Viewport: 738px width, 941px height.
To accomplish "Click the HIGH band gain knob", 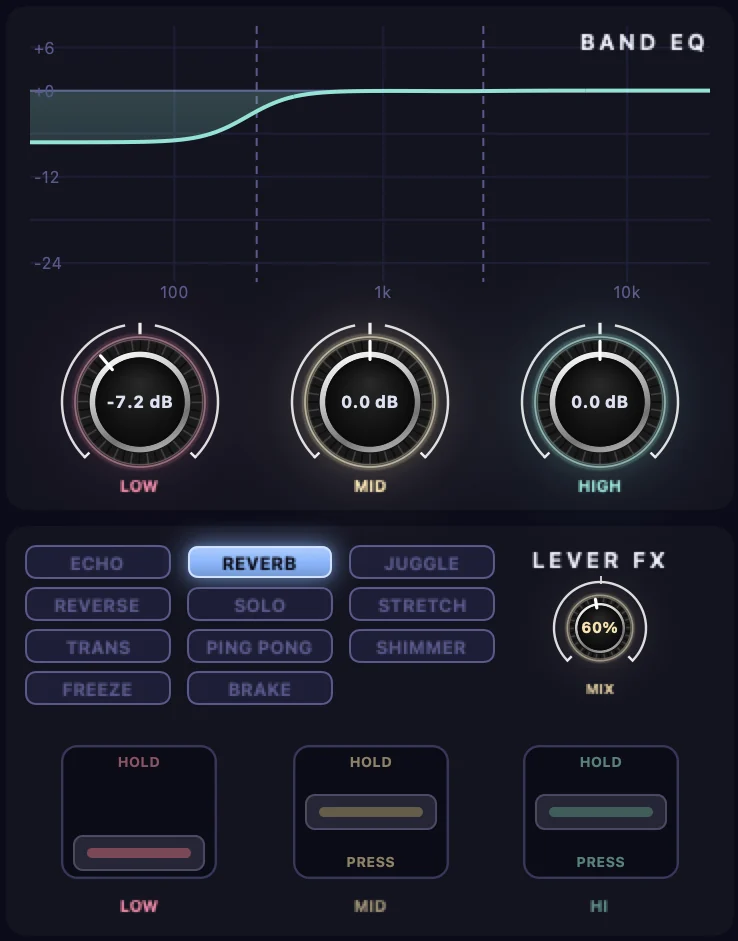I will [x=599, y=401].
